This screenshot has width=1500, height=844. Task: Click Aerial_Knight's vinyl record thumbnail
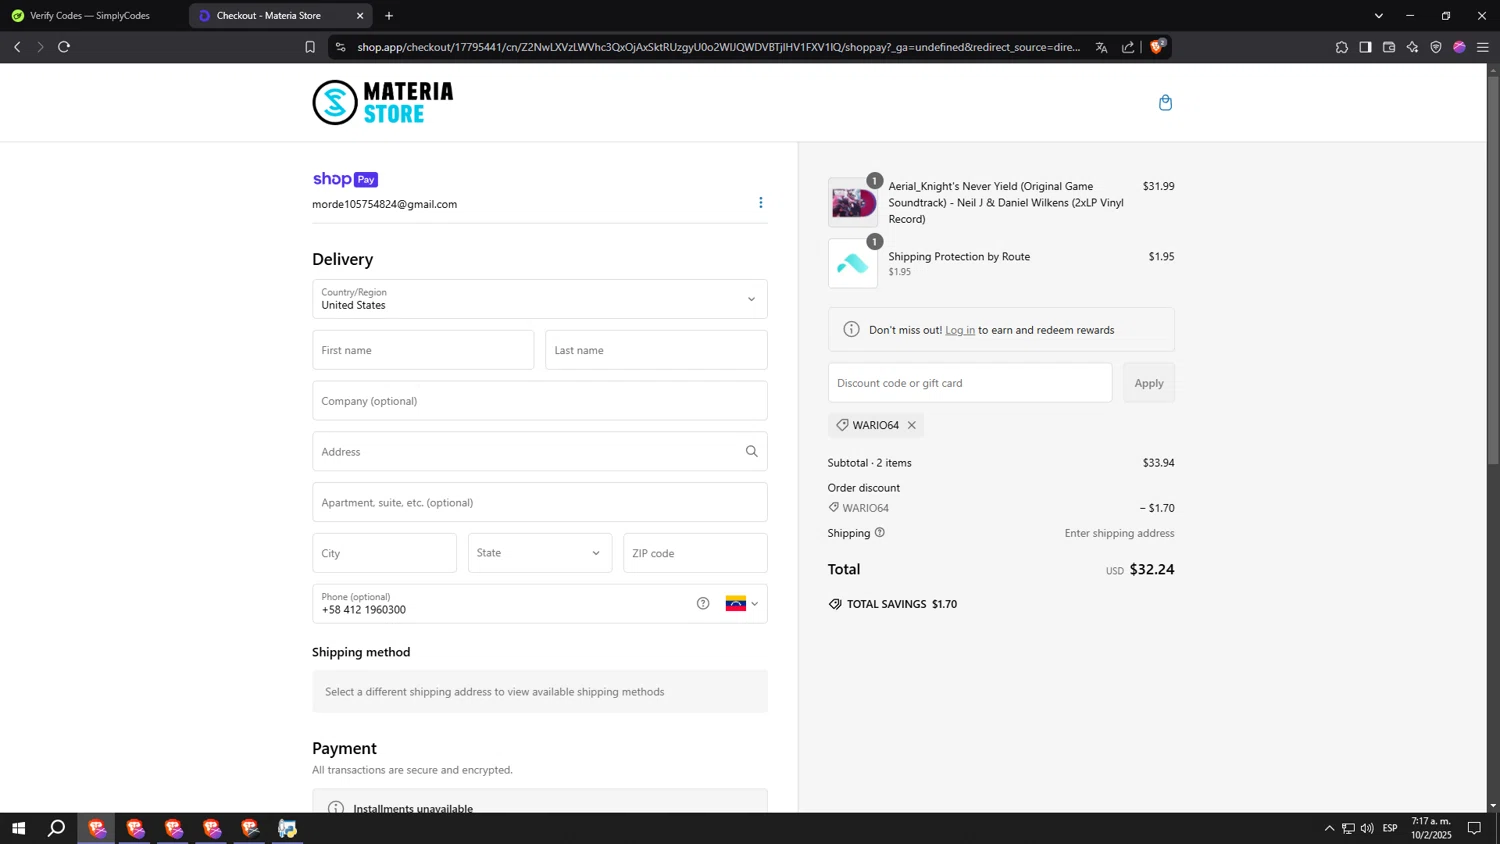[853, 203]
